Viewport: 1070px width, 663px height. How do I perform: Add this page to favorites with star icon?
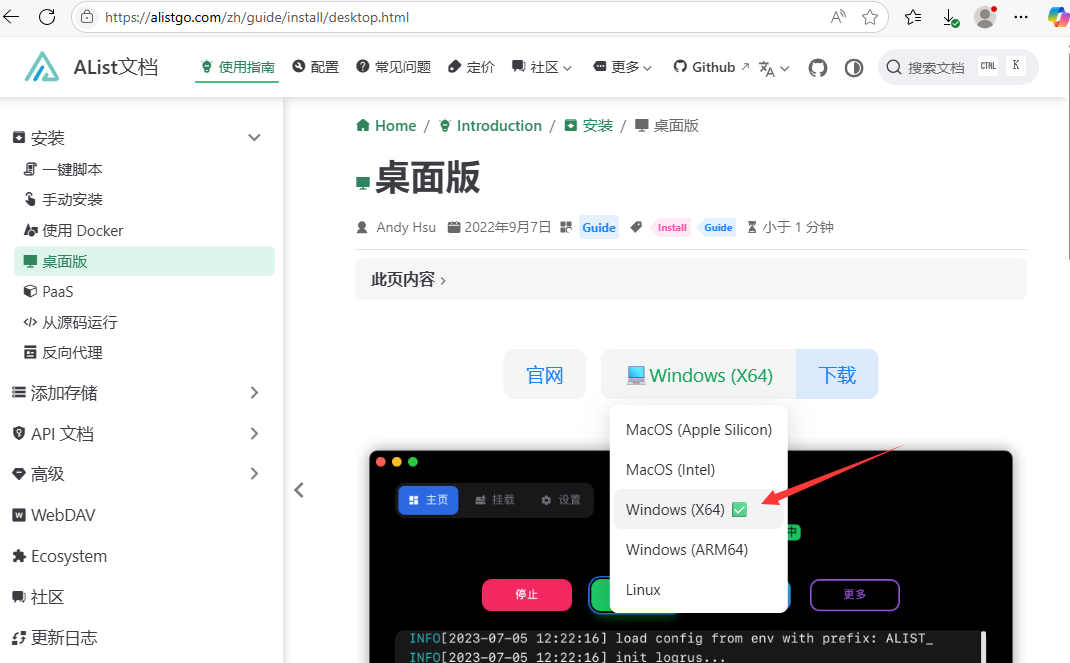(870, 17)
